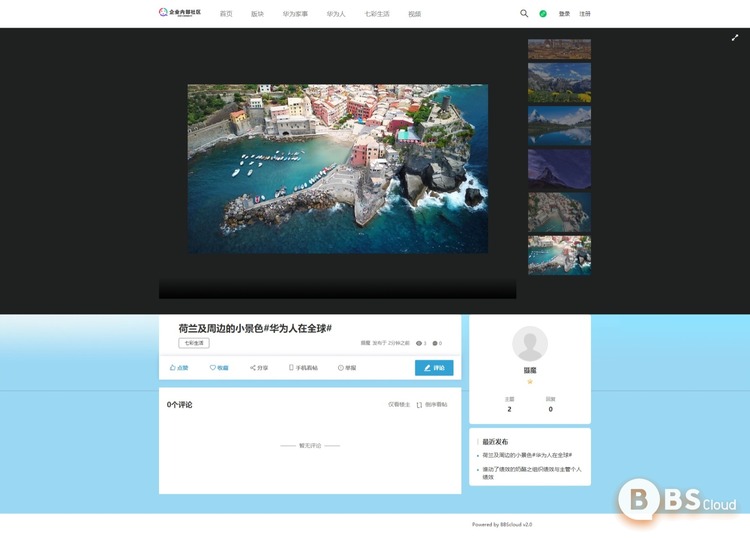Image resolution: width=750 pixels, height=538 pixels.
Task: Click the 倒序看帖 reverse-order icon
Action: click(x=419, y=405)
